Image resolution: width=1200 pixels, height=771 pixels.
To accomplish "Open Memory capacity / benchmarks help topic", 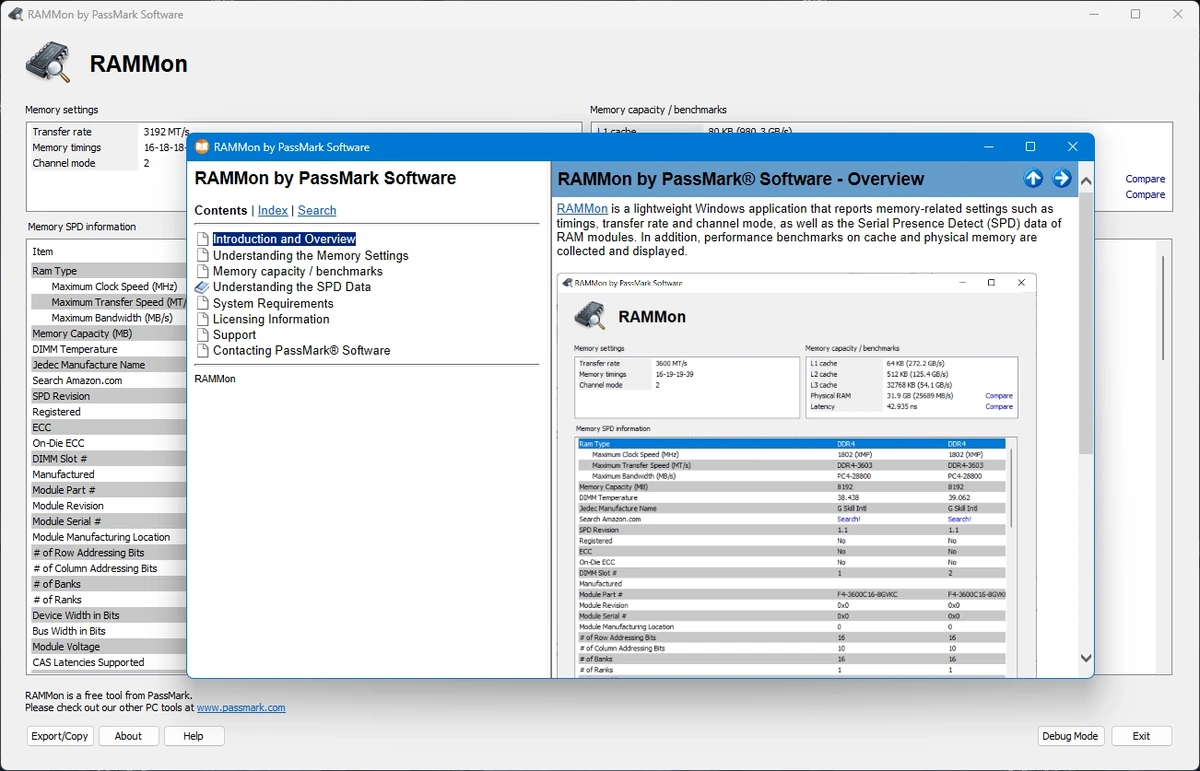I will pos(297,271).
